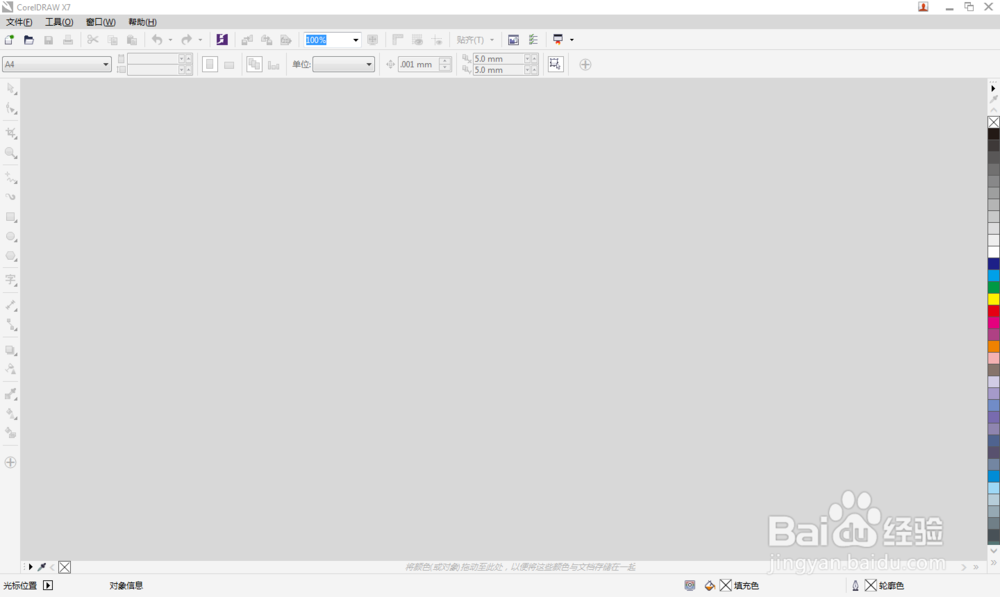Expand the units combo box
Image resolution: width=1000 pixels, height=597 pixels.
(367, 64)
